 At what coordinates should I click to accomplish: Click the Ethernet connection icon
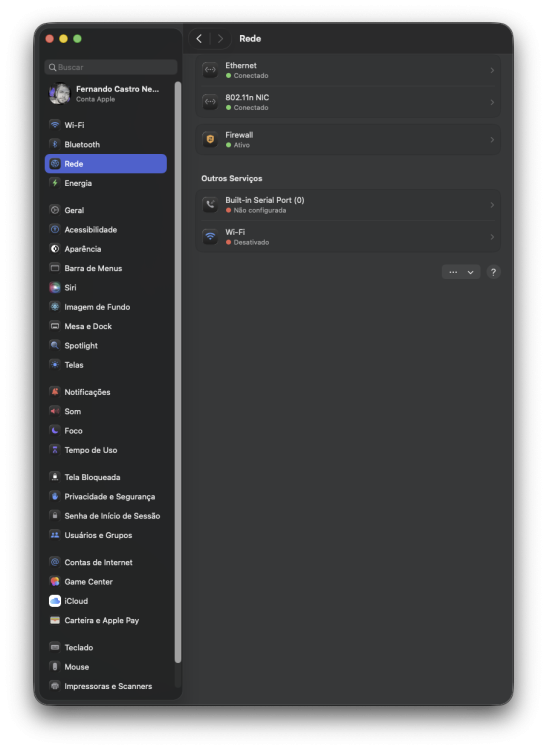coord(210,70)
